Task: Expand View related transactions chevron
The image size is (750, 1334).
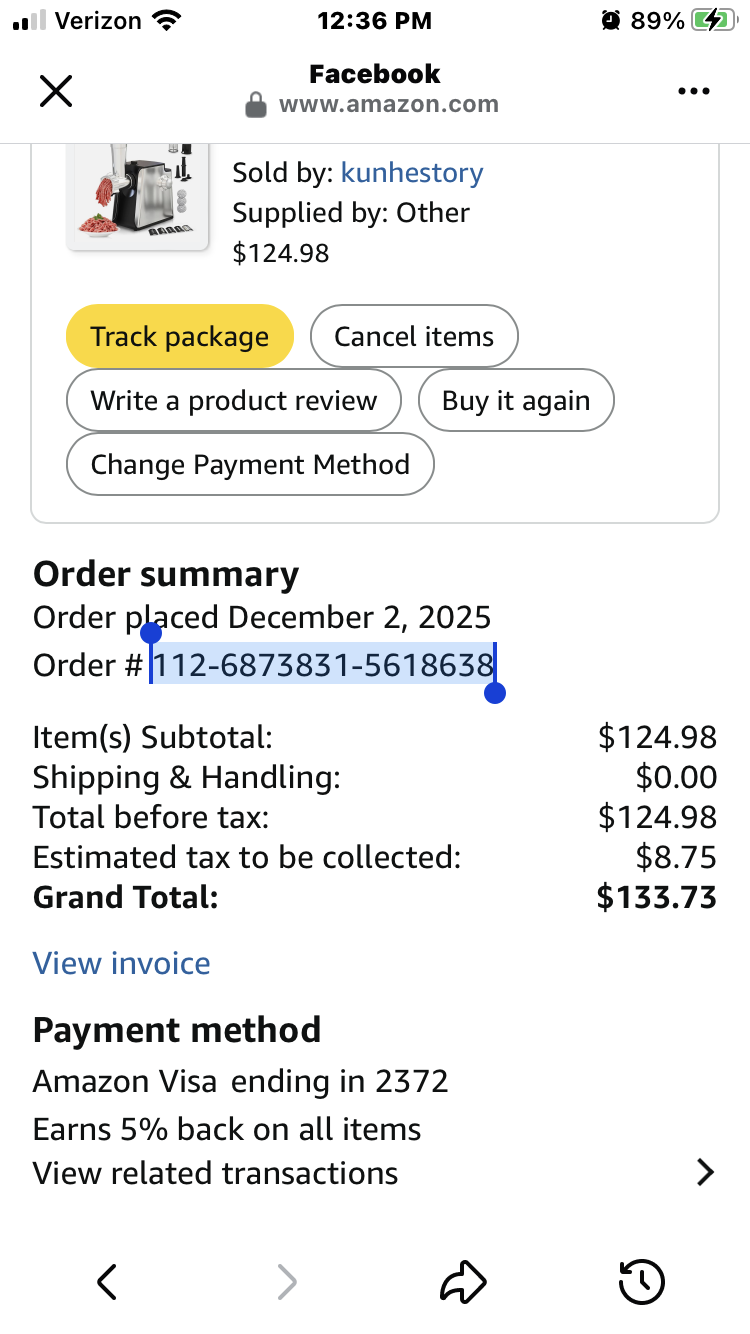Action: 705,1172
